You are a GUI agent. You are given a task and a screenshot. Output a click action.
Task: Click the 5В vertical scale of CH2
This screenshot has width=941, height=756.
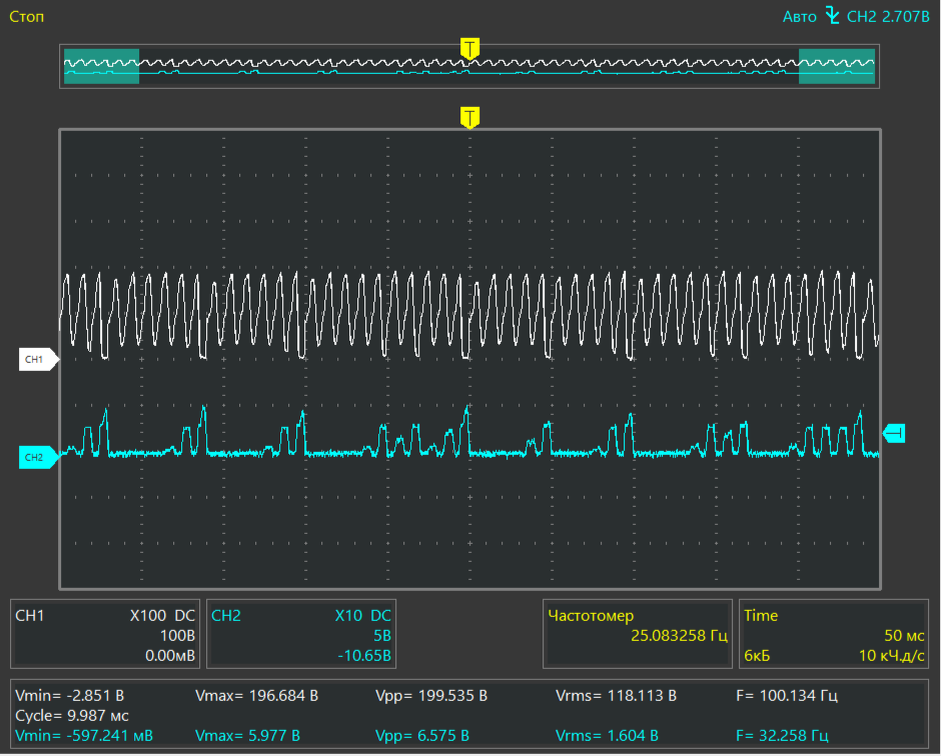(x=382, y=635)
